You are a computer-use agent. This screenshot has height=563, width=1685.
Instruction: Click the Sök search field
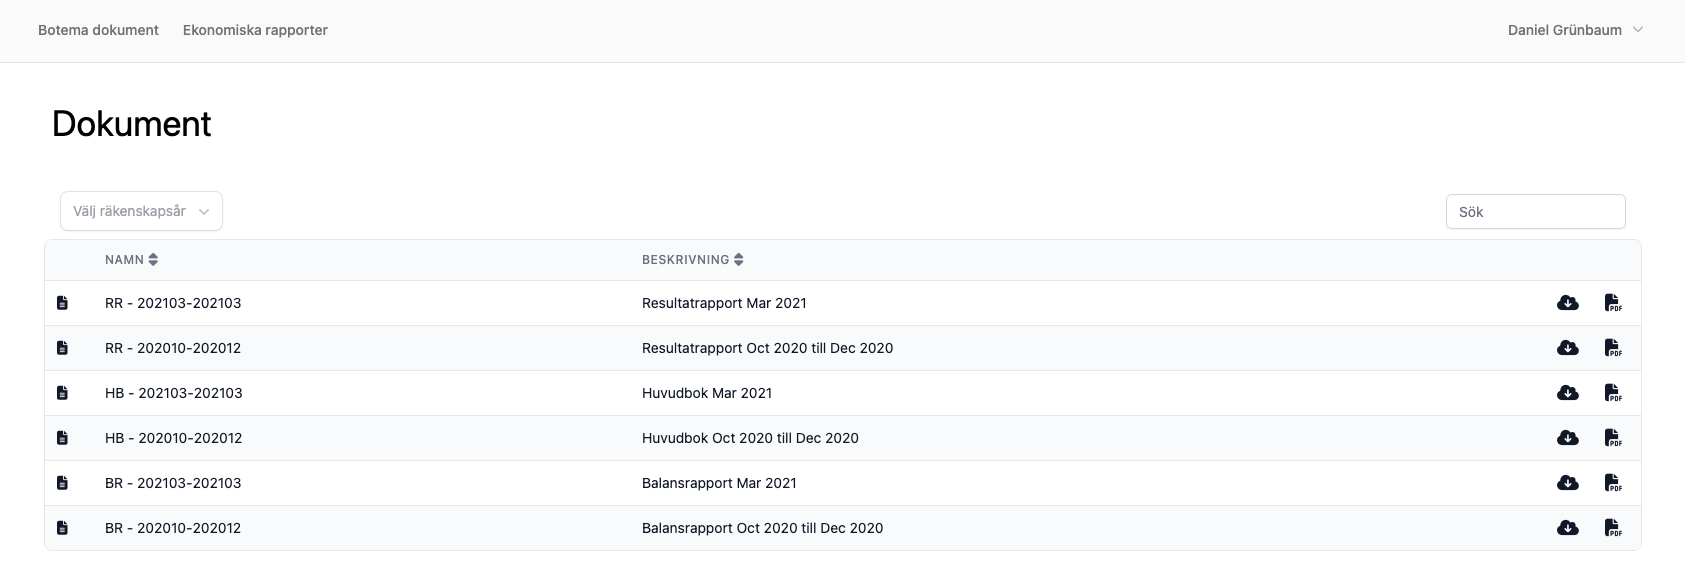click(1535, 212)
